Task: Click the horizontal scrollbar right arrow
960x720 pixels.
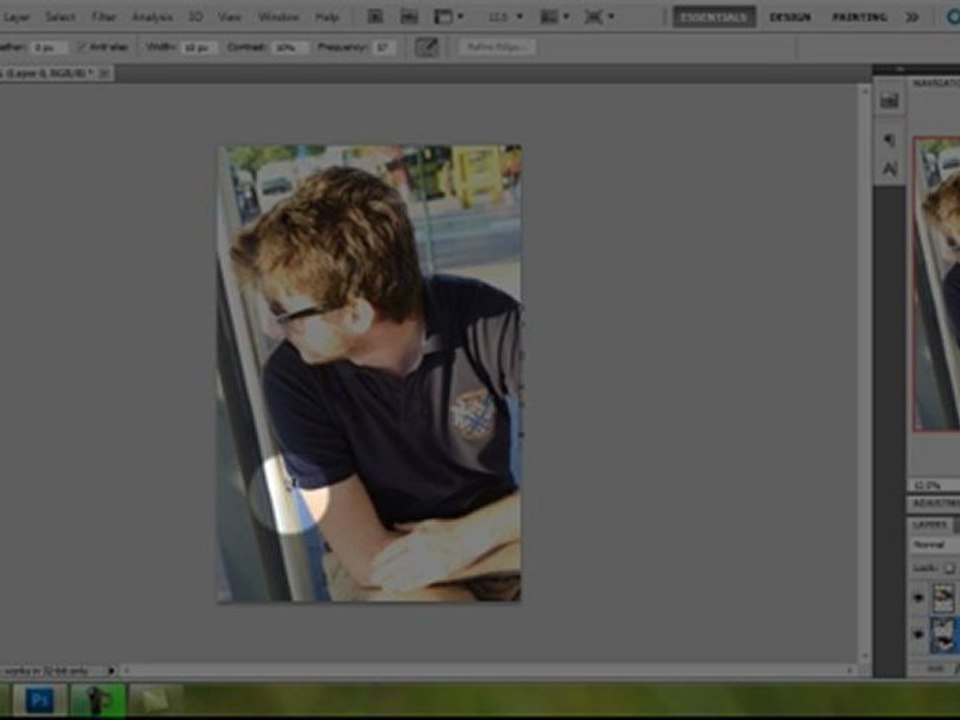Action: click(850, 670)
